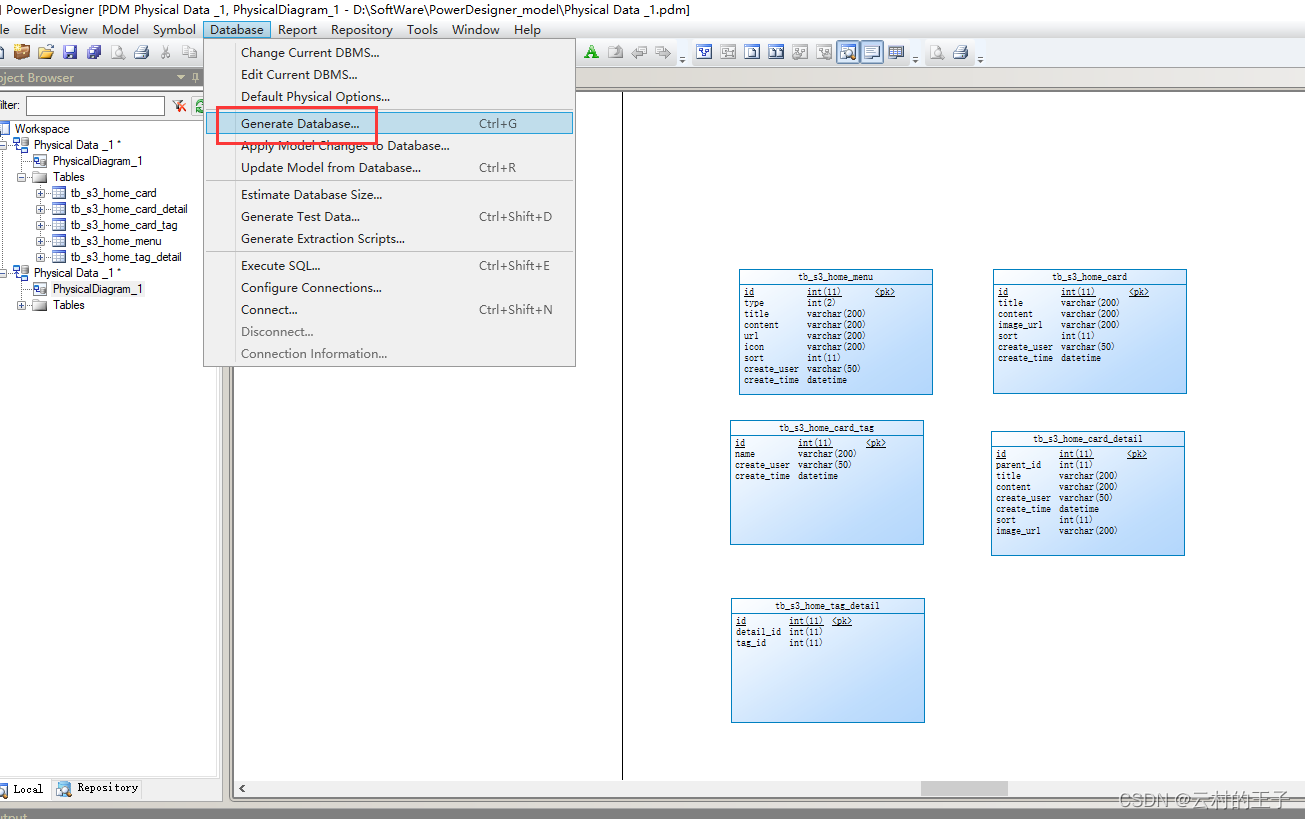Viewport: 1305px width, 819px height.
Task: Click the grid table view toolbar icon
Action: [x=896, y=52]
